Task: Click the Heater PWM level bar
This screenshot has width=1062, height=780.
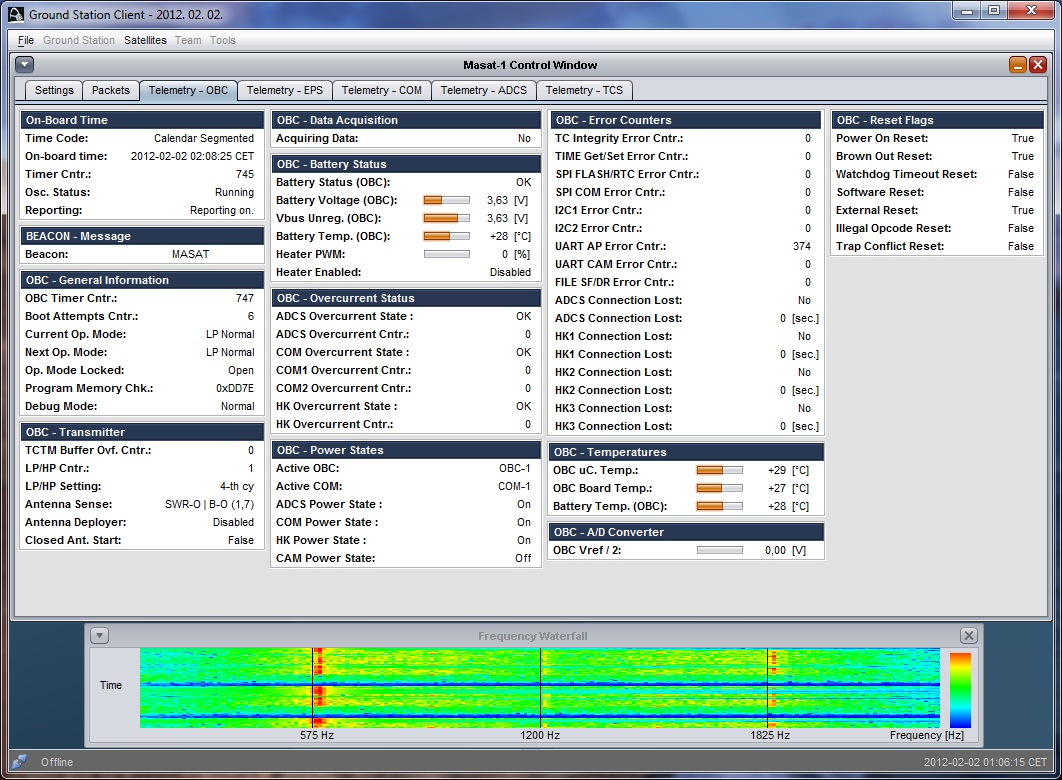Action: tap(448, 254)
